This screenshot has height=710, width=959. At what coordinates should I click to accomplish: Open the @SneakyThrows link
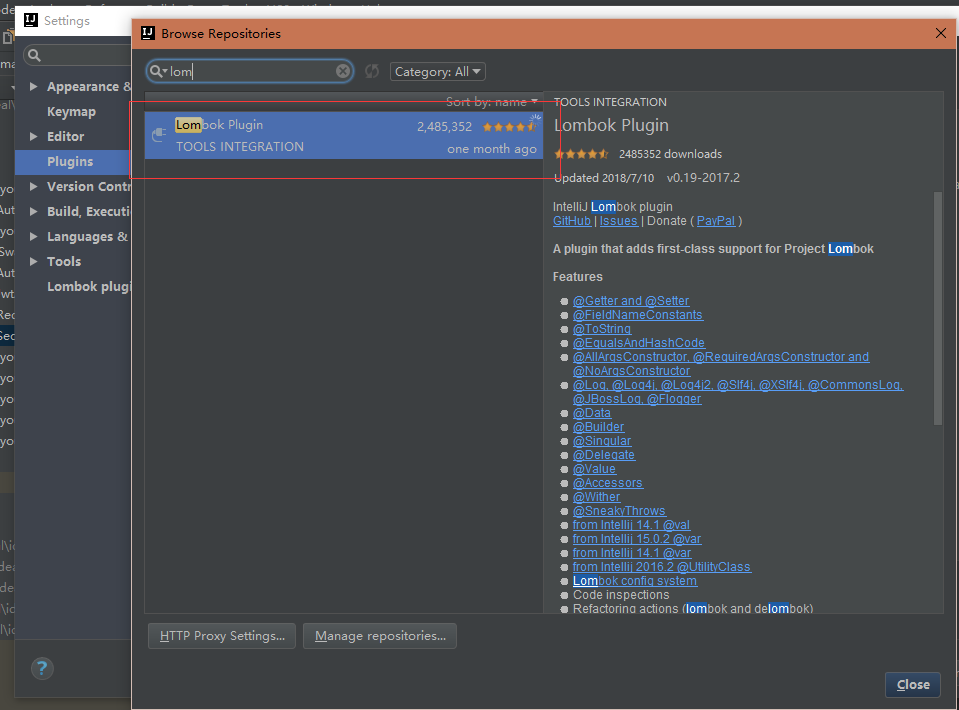pyautogui.click(x=619, y=511)
